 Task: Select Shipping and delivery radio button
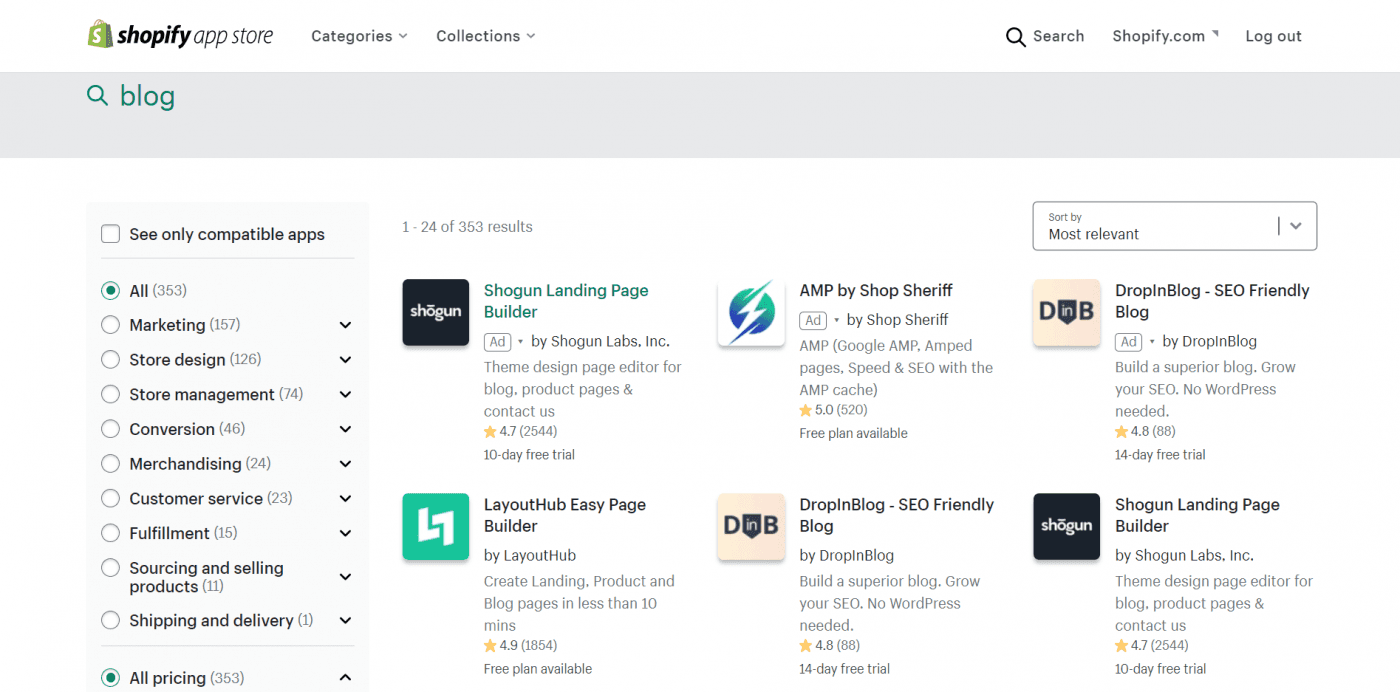pos(110,621)
